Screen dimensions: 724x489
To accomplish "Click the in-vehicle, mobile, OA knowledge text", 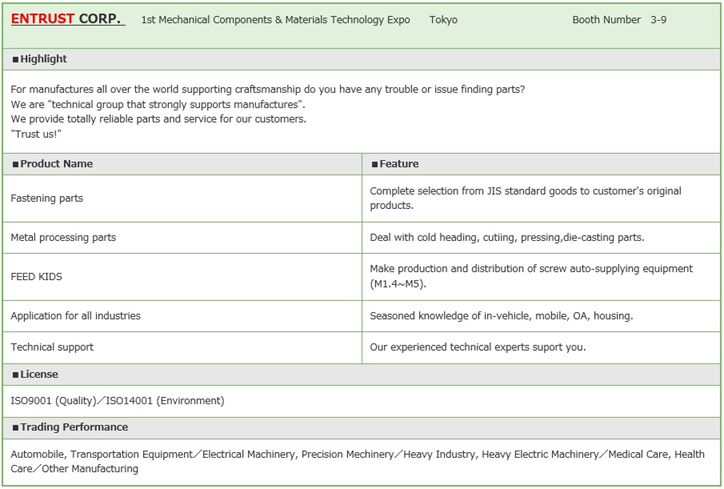I will (501, 316).
